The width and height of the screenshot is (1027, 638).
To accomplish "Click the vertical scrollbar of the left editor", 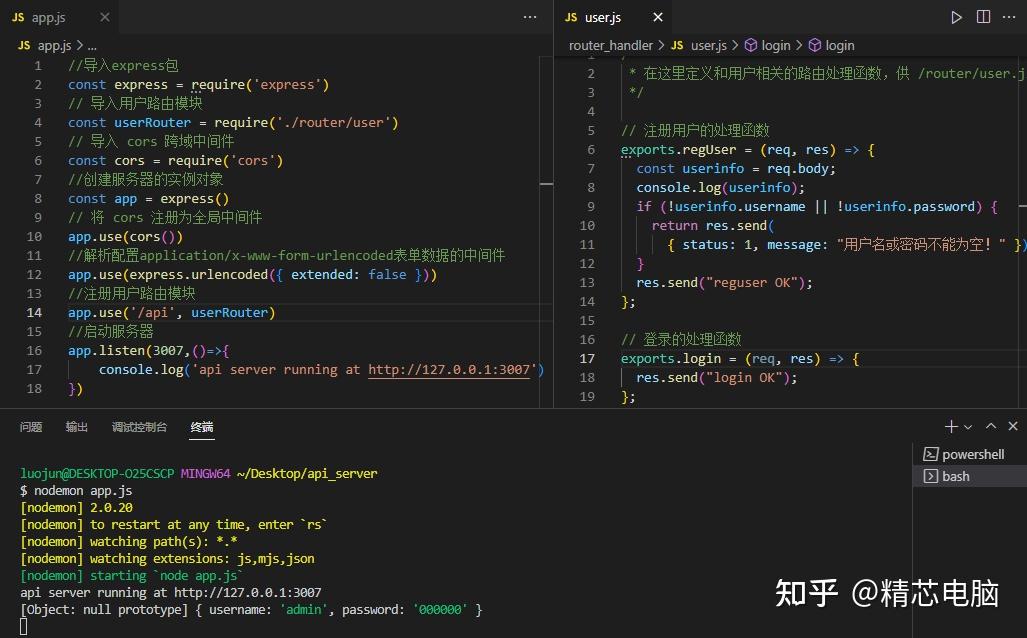I will 547,185.
